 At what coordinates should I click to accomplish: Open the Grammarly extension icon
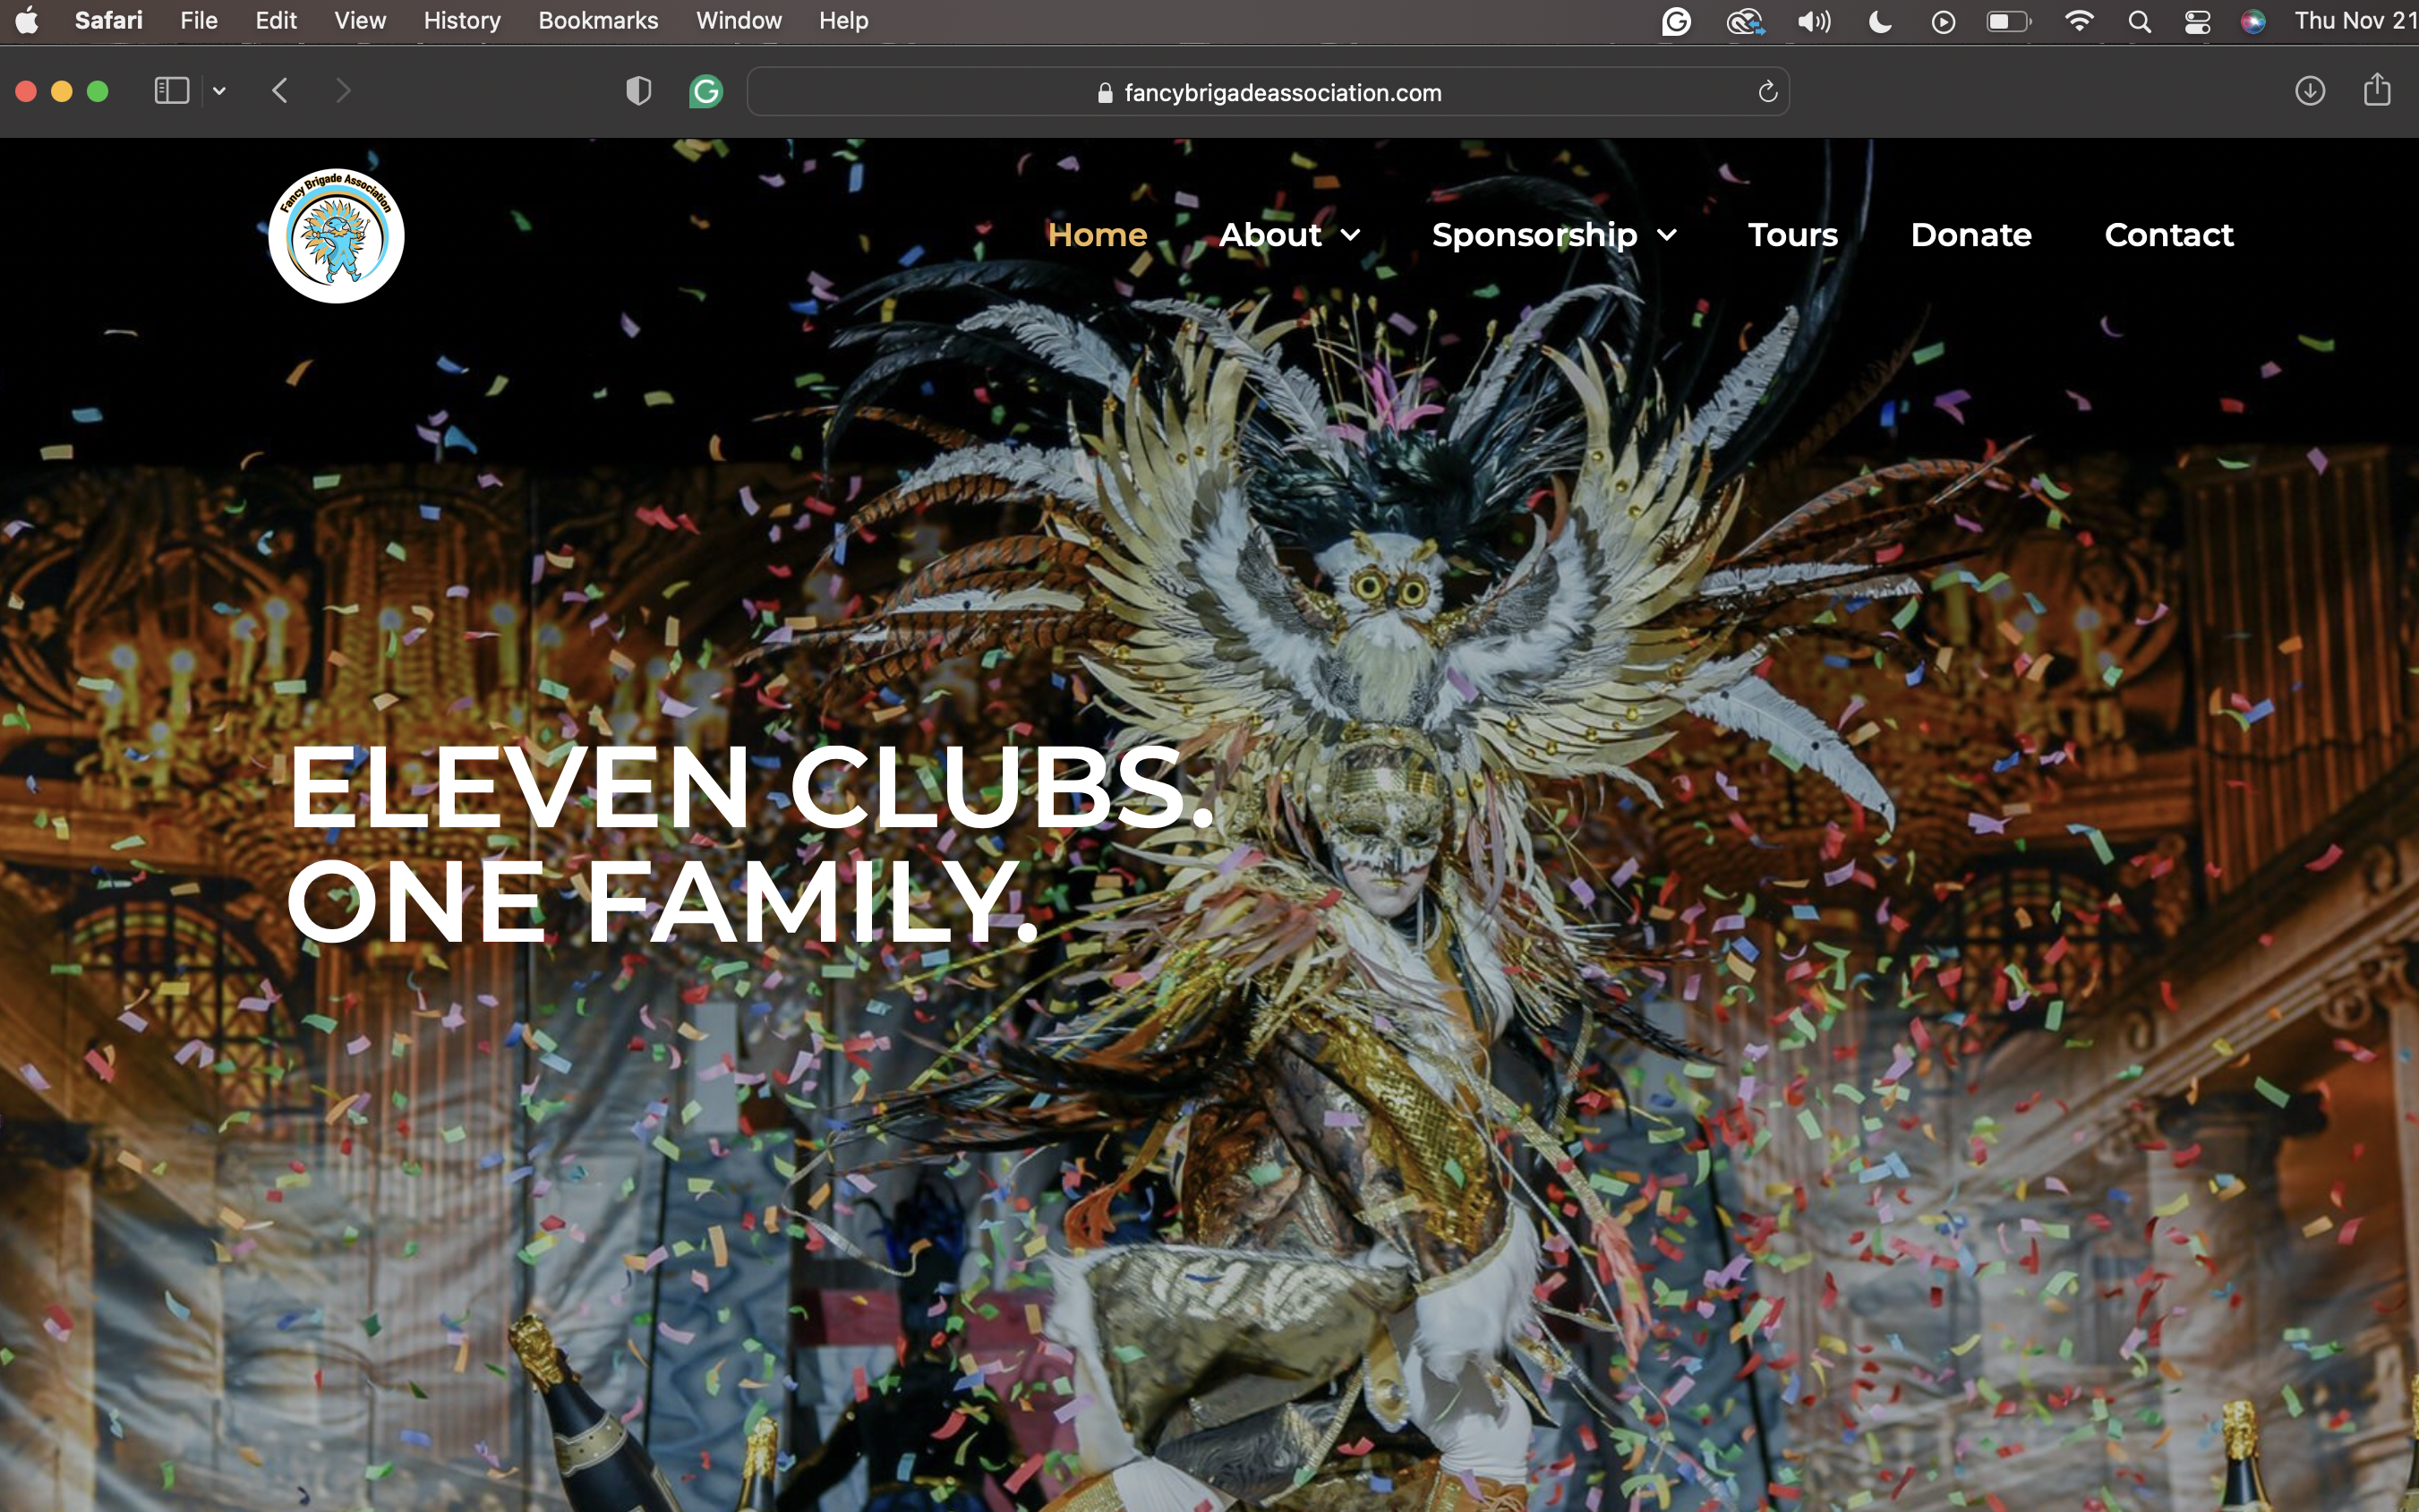pos(706,91)
